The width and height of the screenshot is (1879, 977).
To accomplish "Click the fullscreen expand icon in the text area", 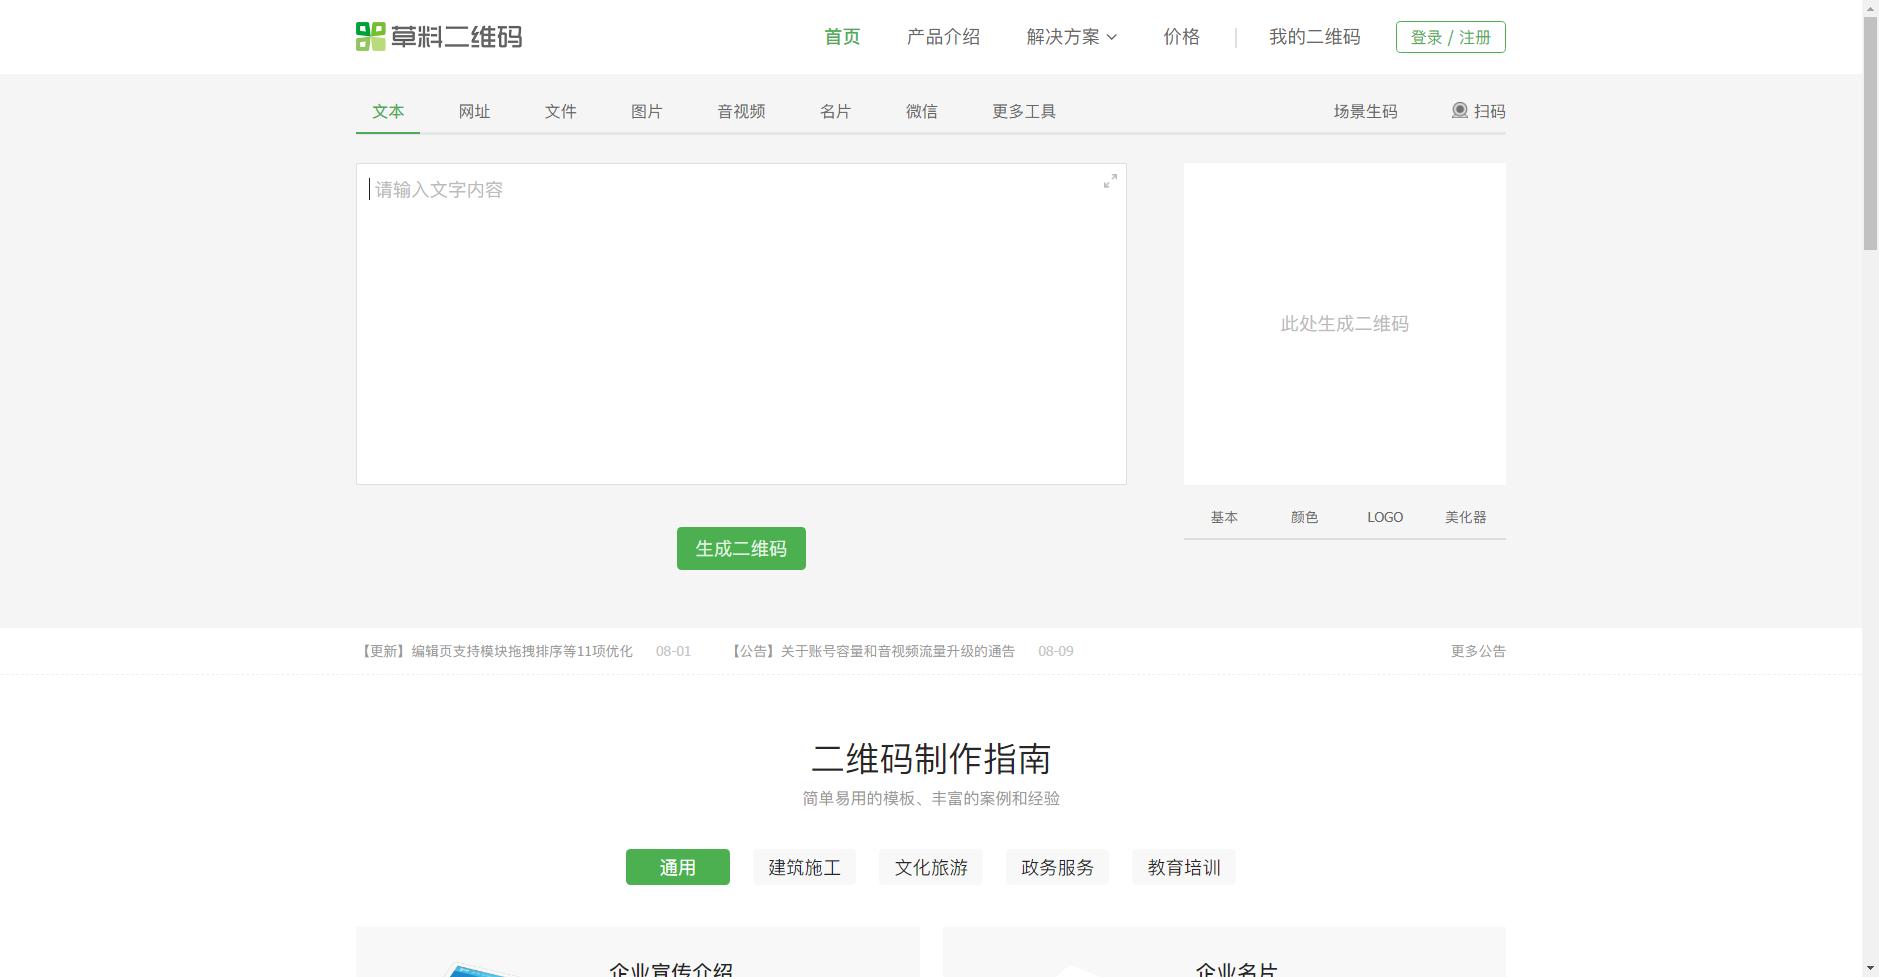I will pos(1110,182).
